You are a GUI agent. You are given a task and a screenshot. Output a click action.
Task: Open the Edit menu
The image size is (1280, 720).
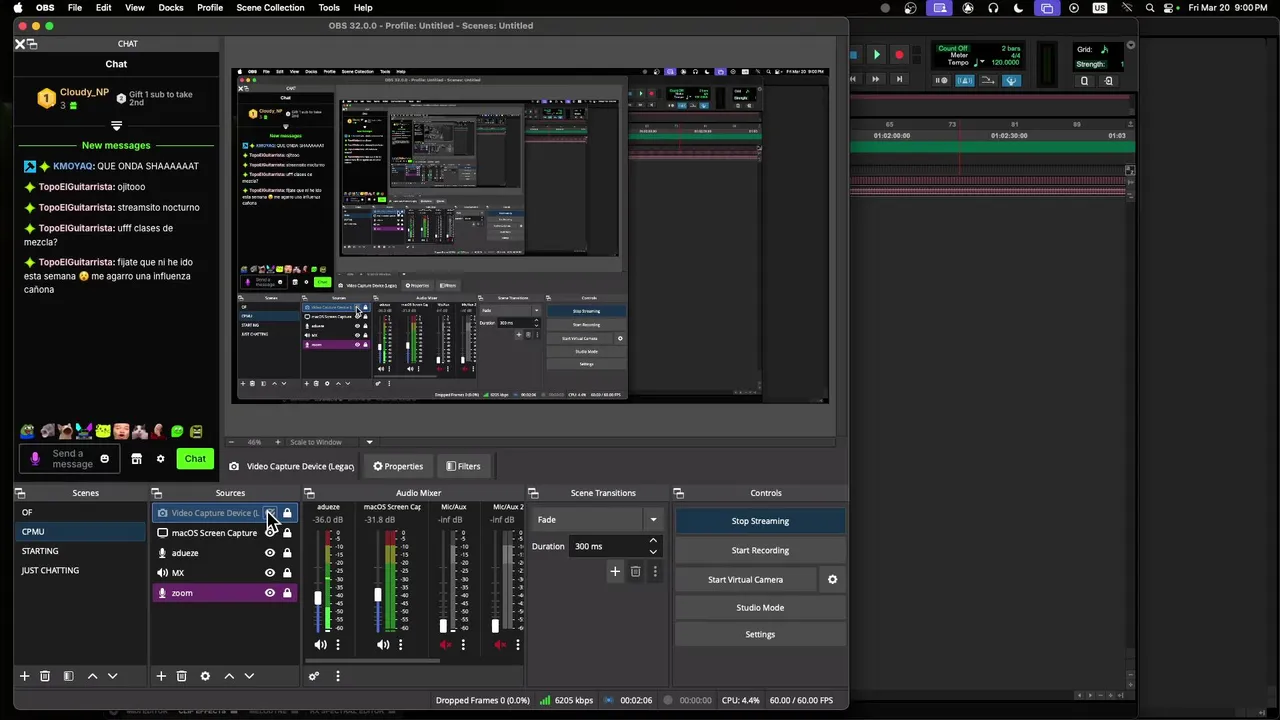103,7
